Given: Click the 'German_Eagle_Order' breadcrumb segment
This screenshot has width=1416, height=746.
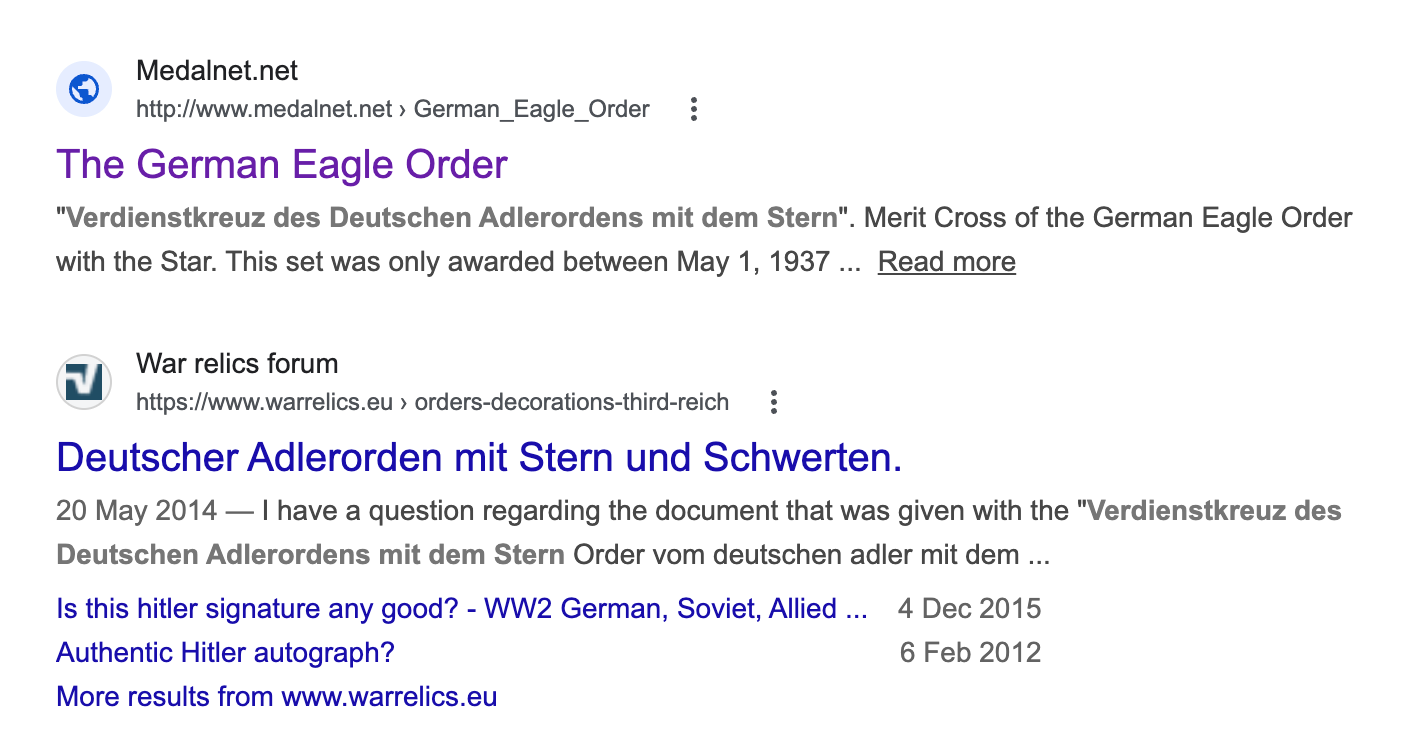Looking at the screenshot, I should pyautogui.click(x=531, y=109).
